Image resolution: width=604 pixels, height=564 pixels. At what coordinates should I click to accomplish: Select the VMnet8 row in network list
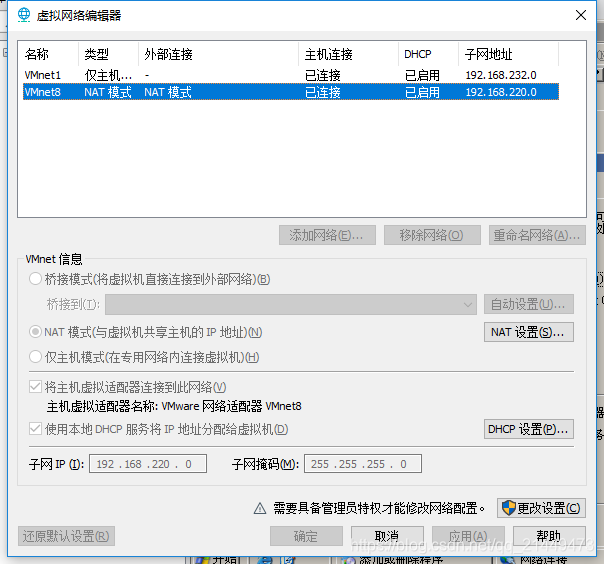tap(291, 92)
